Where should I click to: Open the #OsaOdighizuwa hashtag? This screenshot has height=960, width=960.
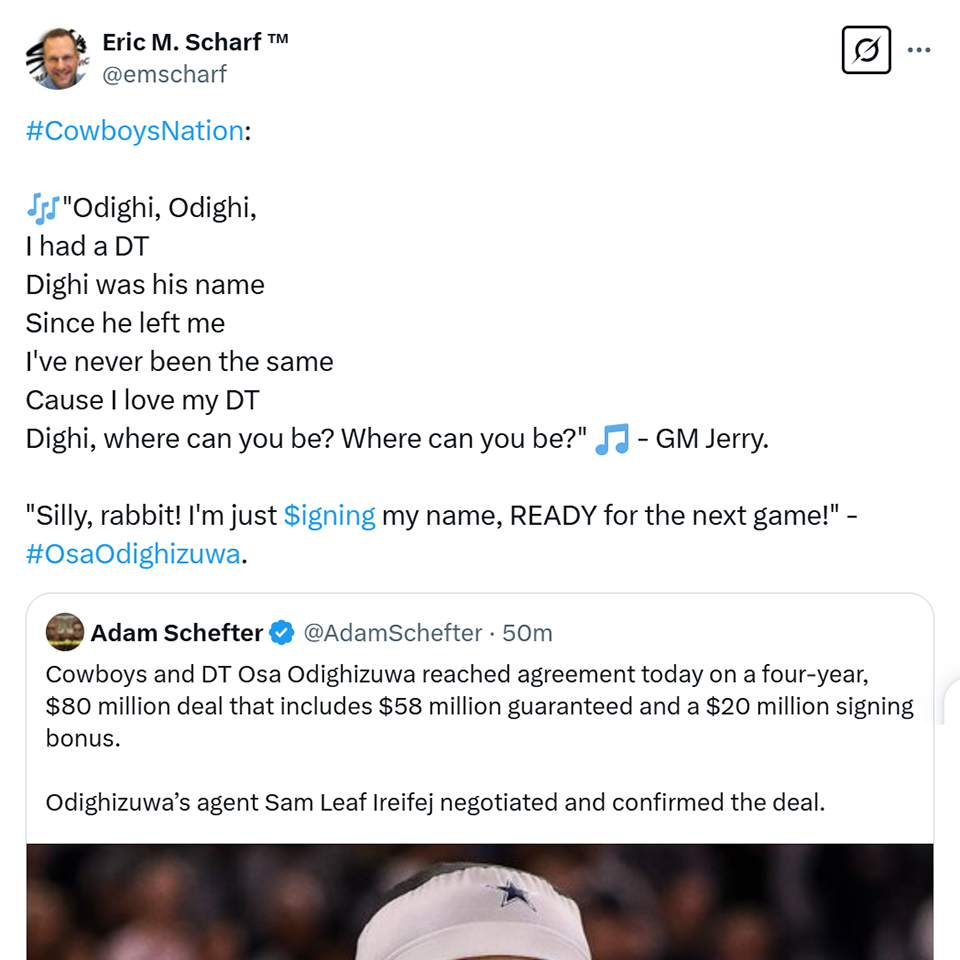click(133, 554)
